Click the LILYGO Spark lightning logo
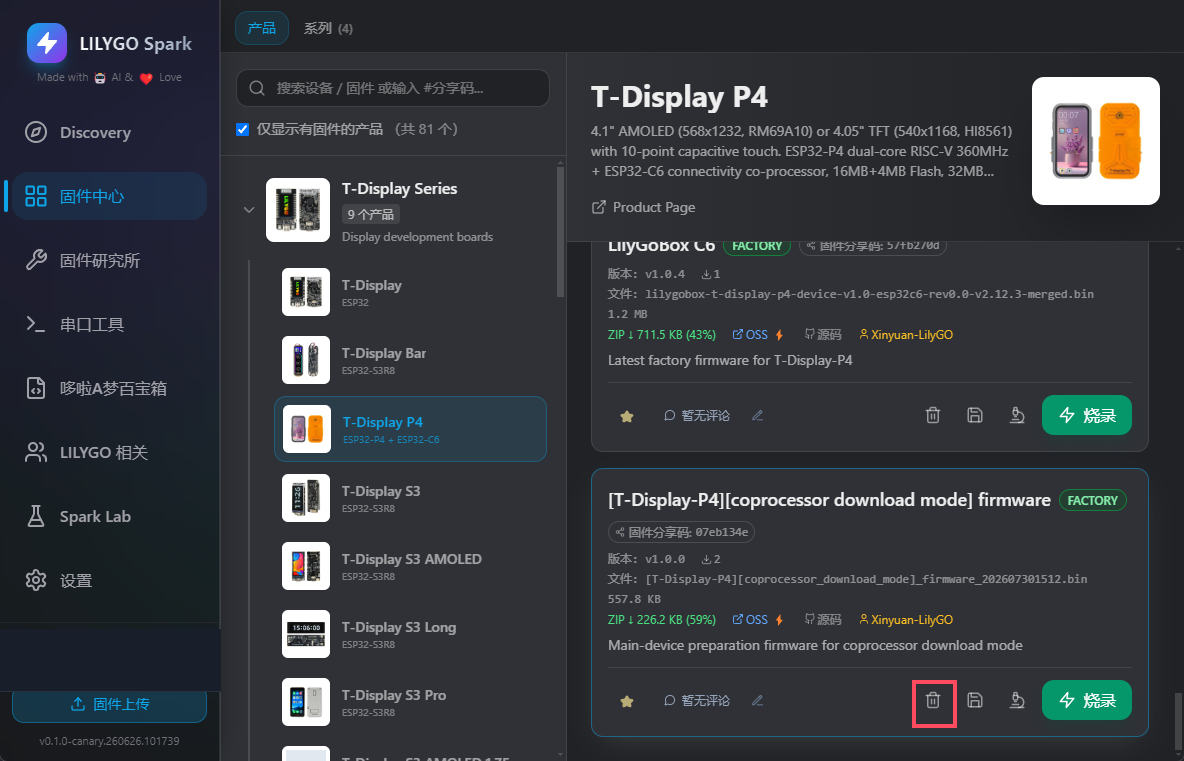This screenshot has width=1184, height=761. pos(47,42)
